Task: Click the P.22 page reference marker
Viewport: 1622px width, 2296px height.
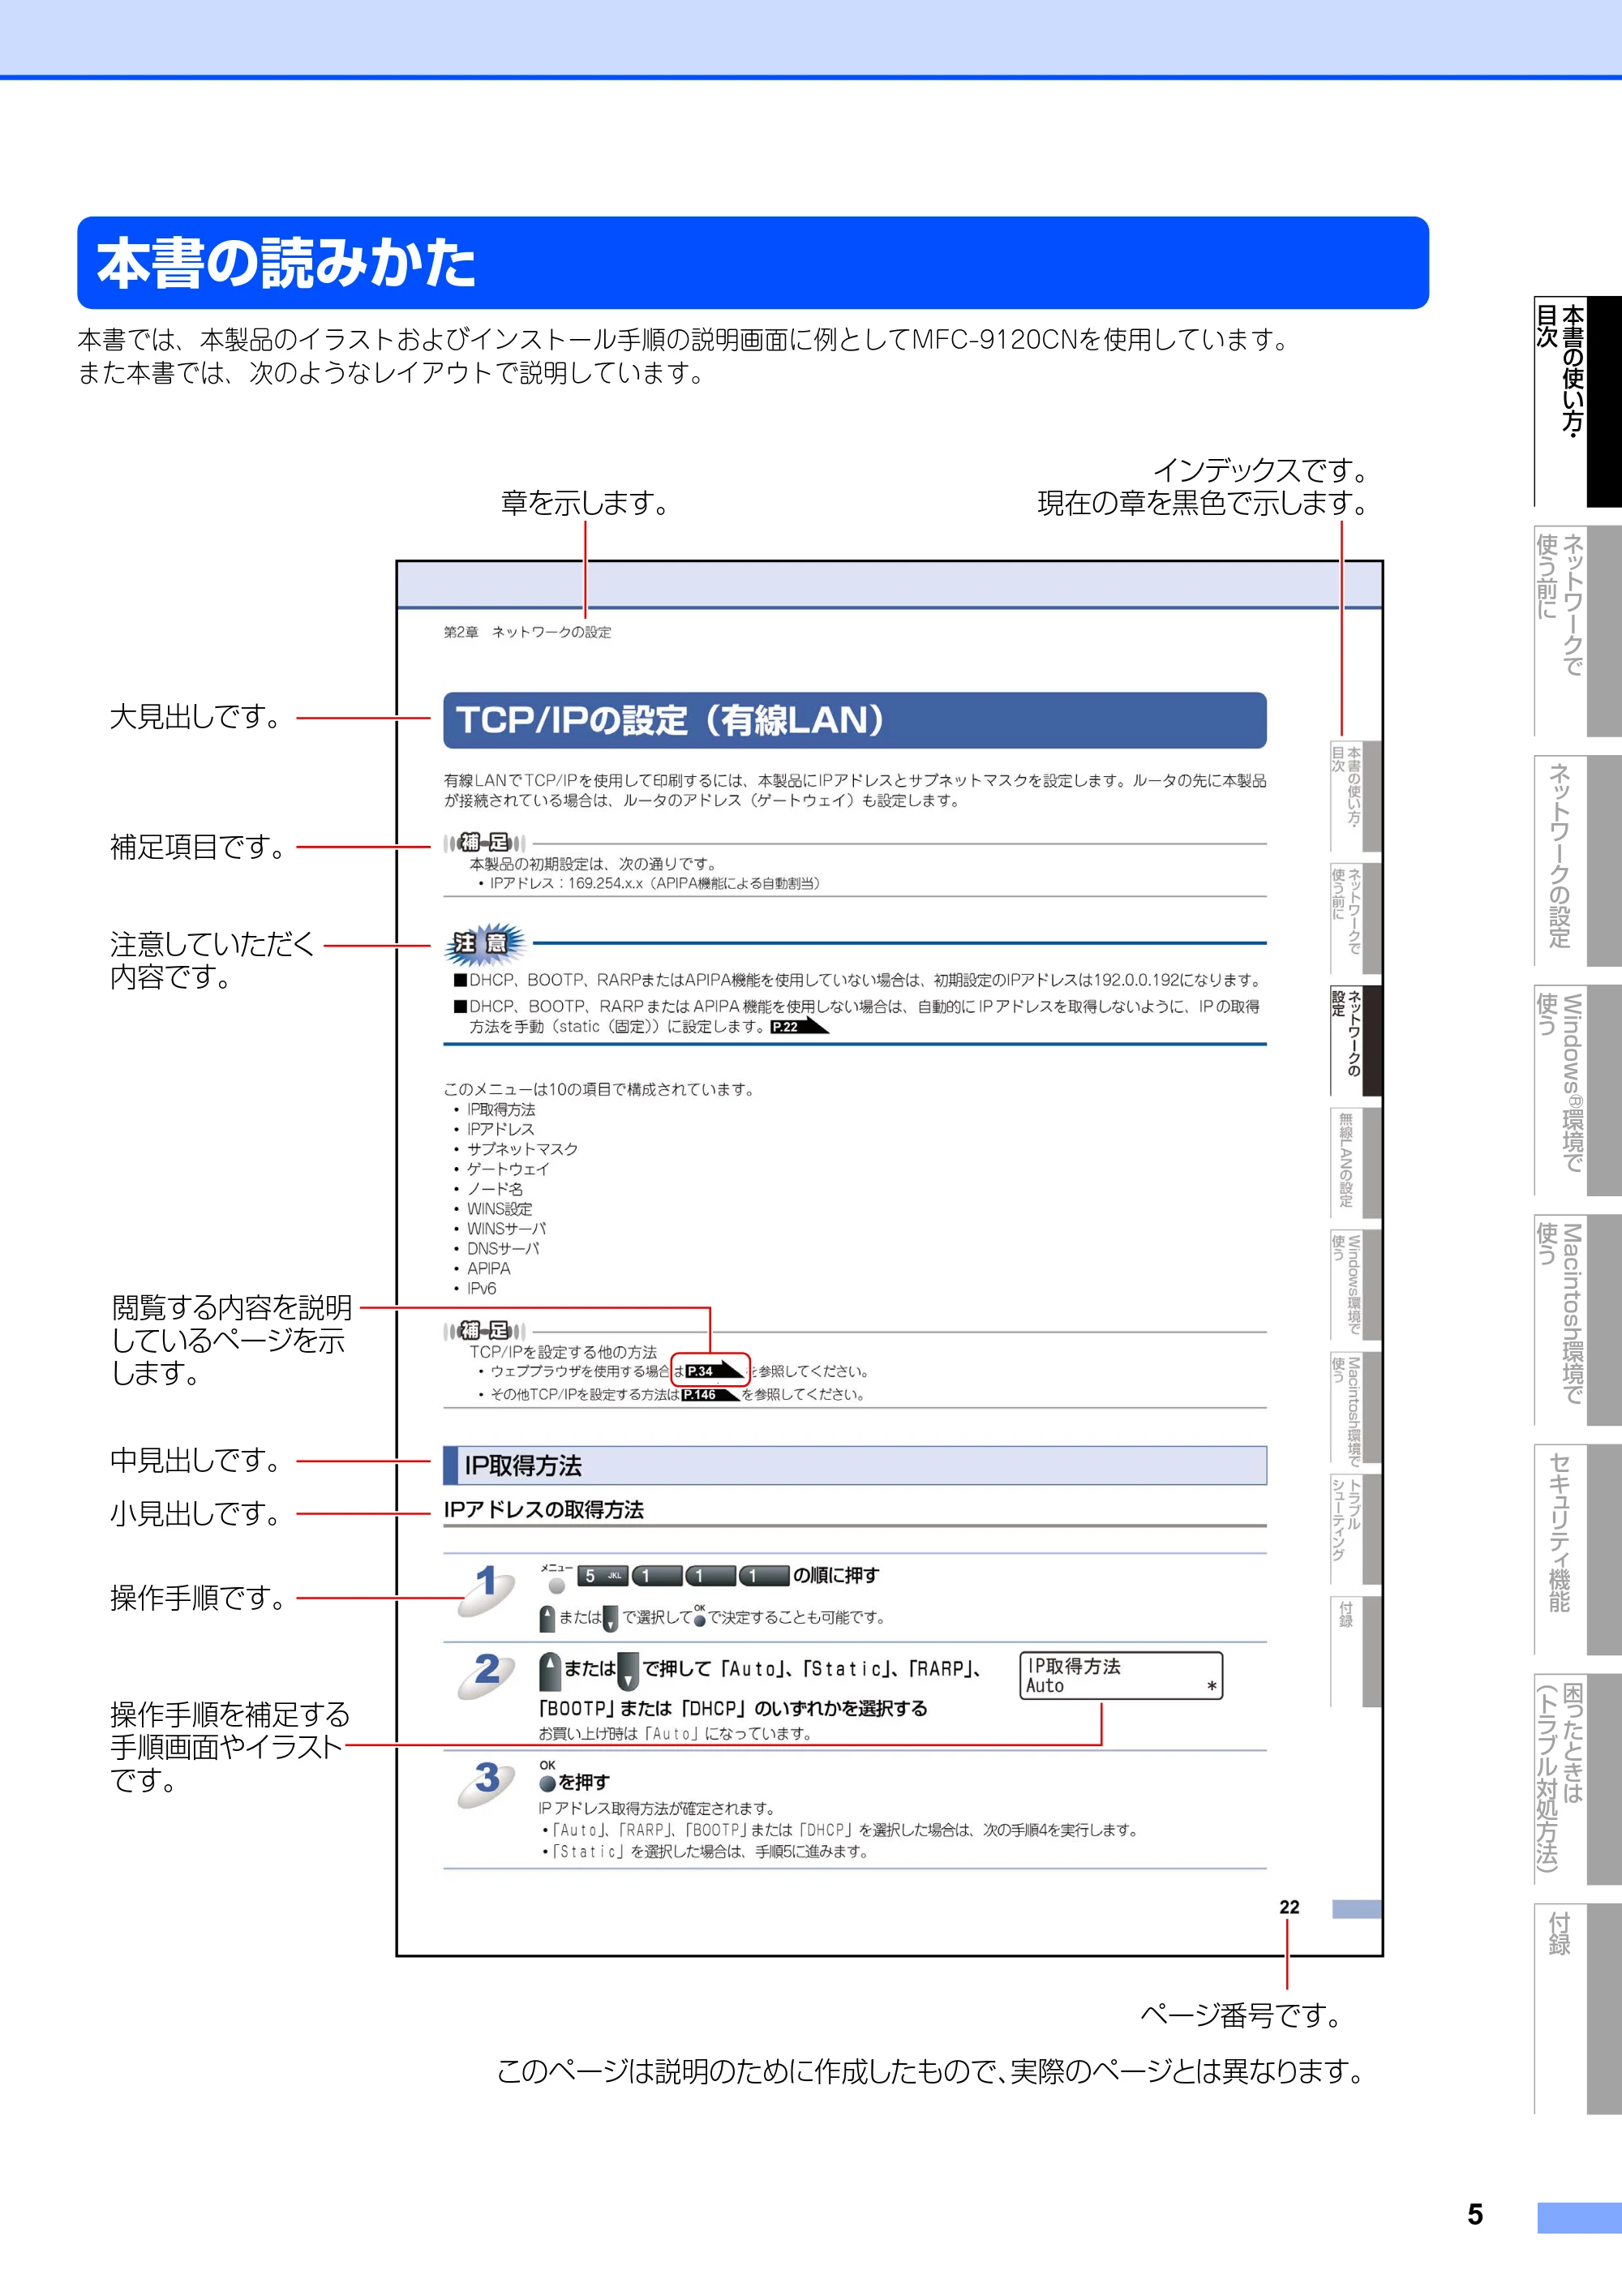Action: point(800,1026)
